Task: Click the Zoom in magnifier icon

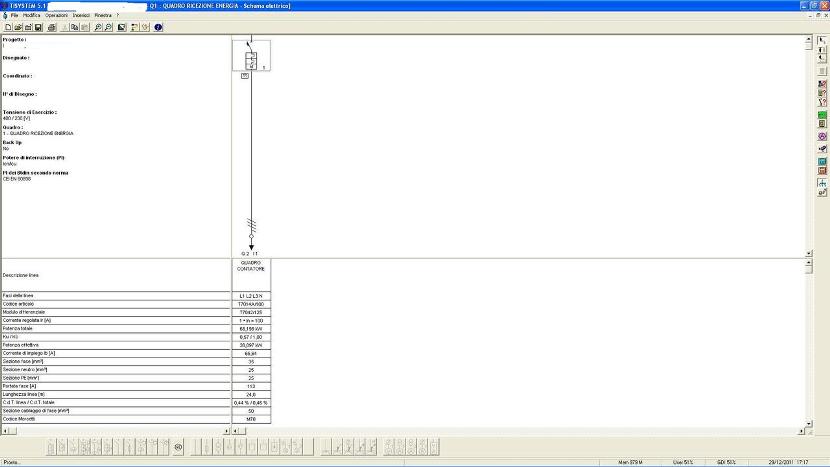Action: pos(97,27)
